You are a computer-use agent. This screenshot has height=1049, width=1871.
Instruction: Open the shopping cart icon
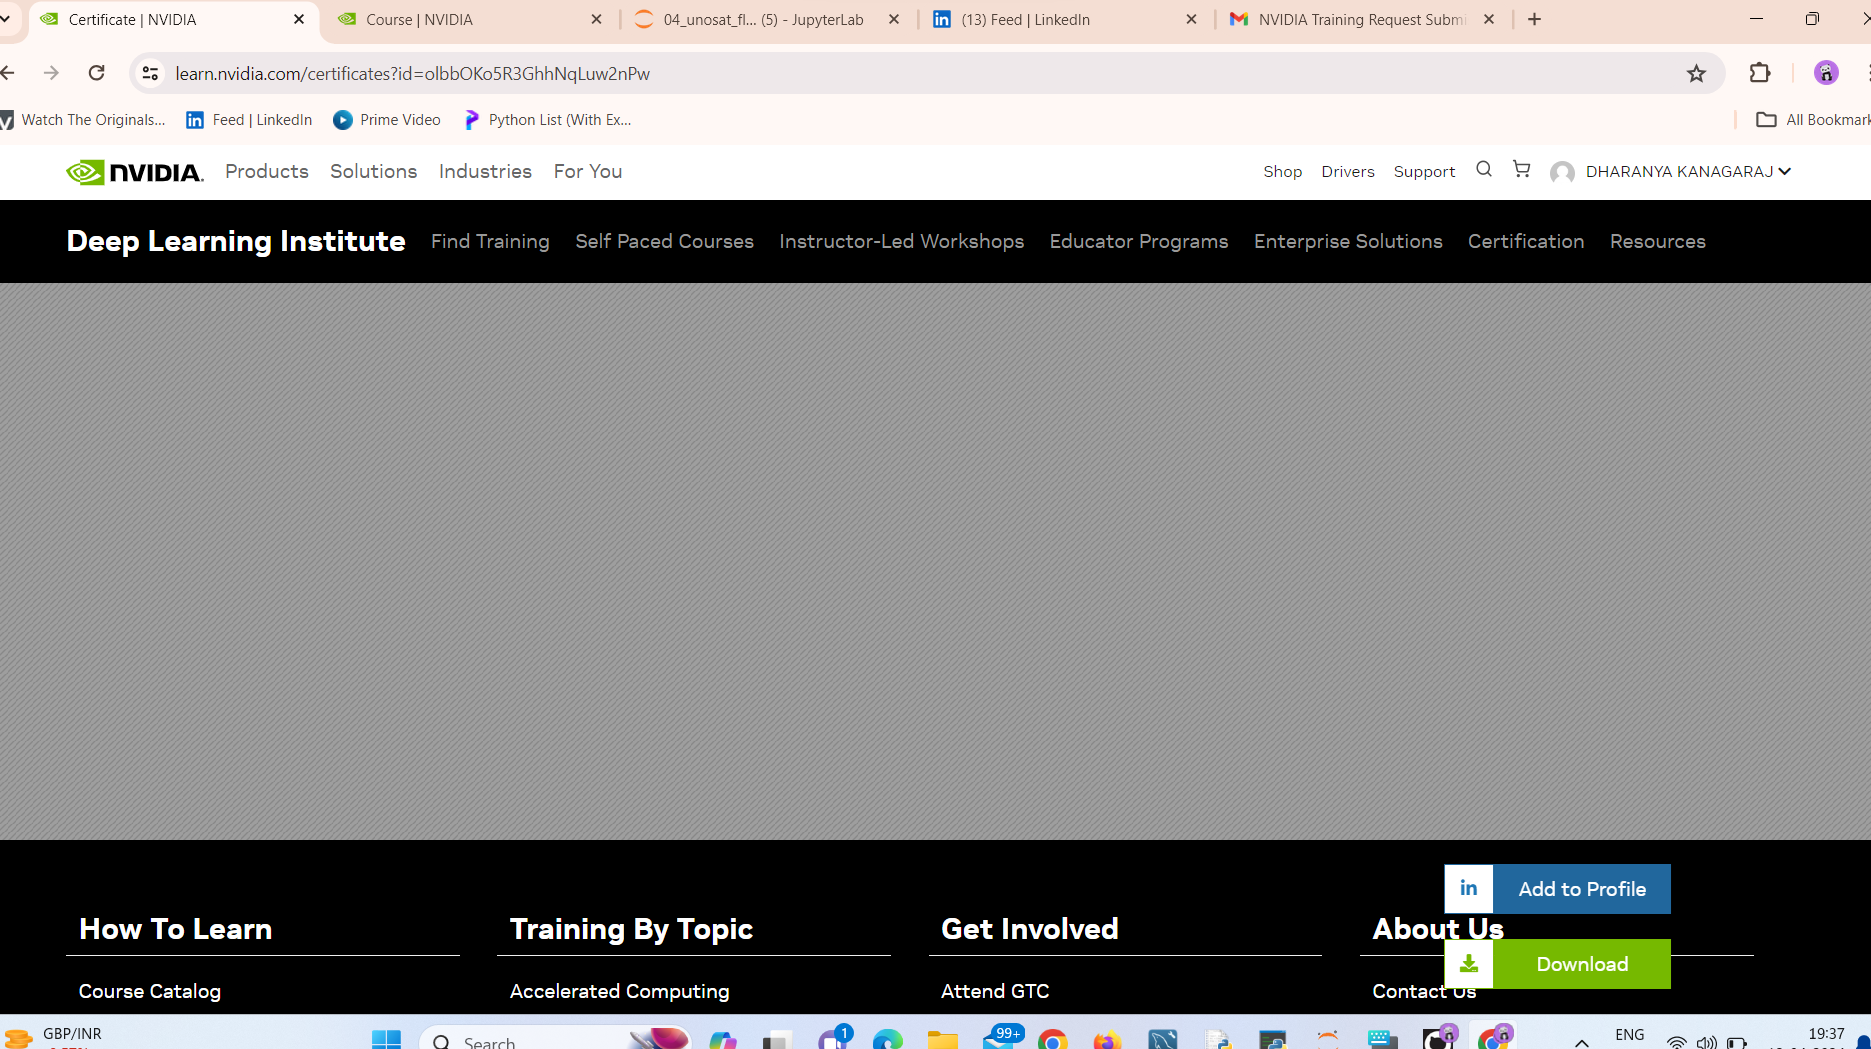pyautogui.click(x=1522, y=170)
